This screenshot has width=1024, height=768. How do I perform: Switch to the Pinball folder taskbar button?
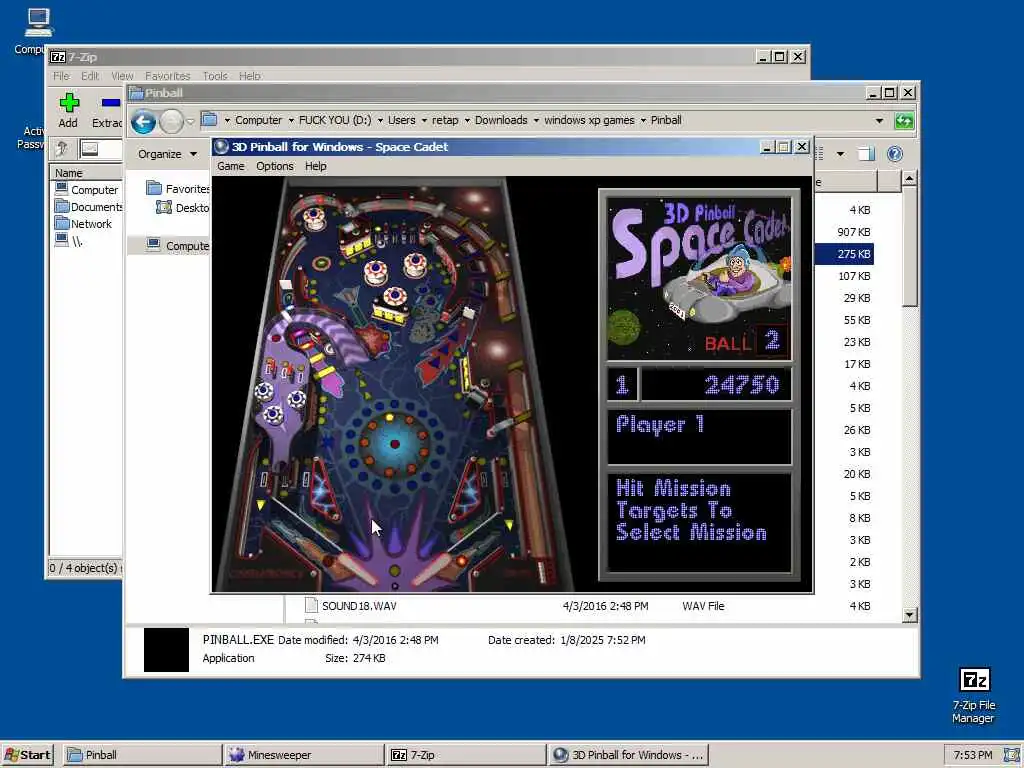point(142,755)
